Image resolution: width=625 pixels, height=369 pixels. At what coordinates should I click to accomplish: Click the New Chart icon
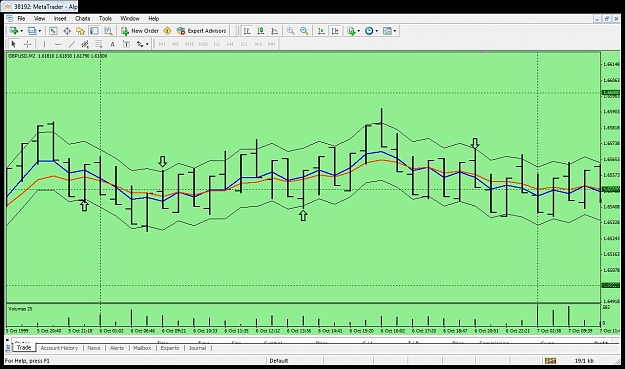coord(14,31)
